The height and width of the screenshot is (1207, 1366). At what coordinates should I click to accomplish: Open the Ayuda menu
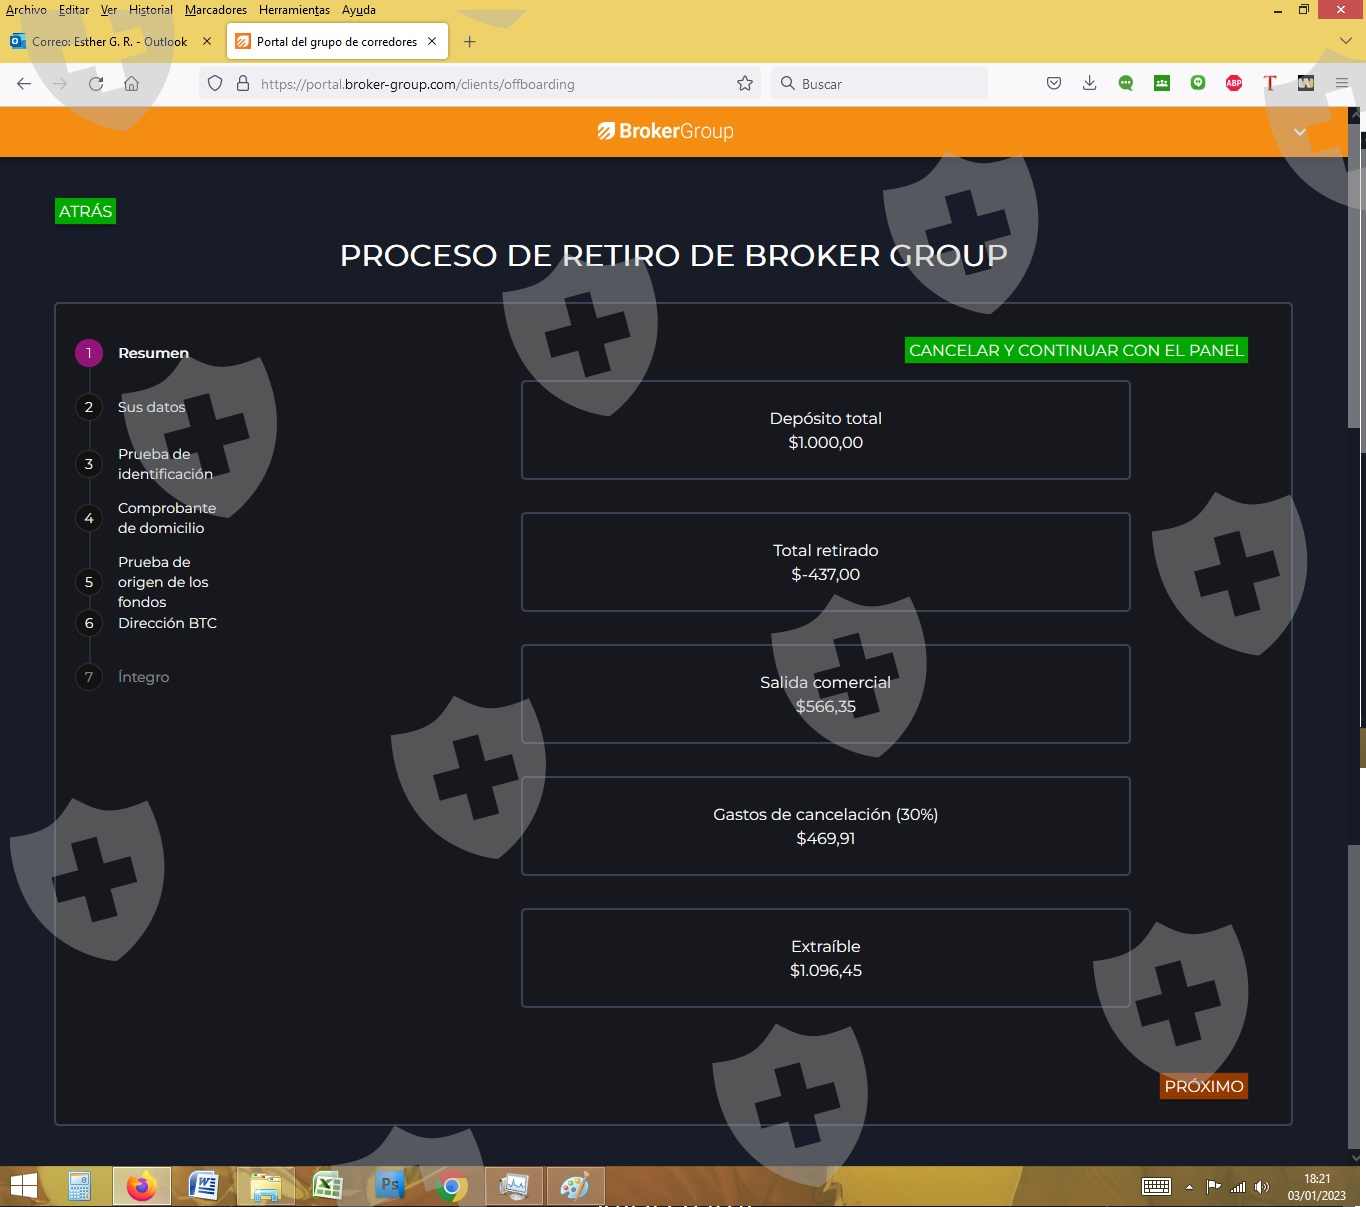tap(359, 10)
